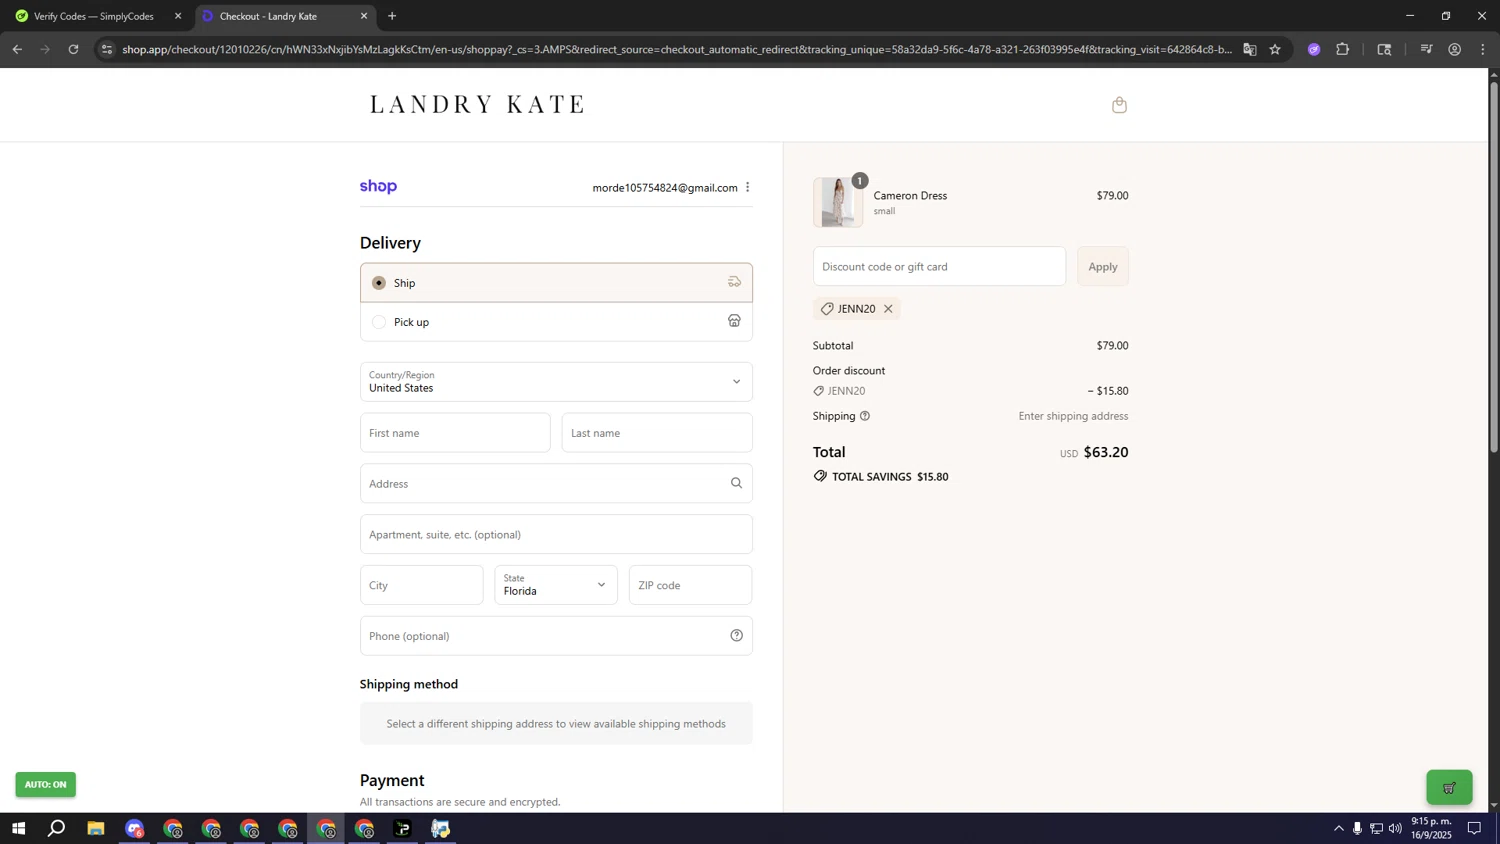
Task: Open the Windows Start menu
Action: [18, 828]
